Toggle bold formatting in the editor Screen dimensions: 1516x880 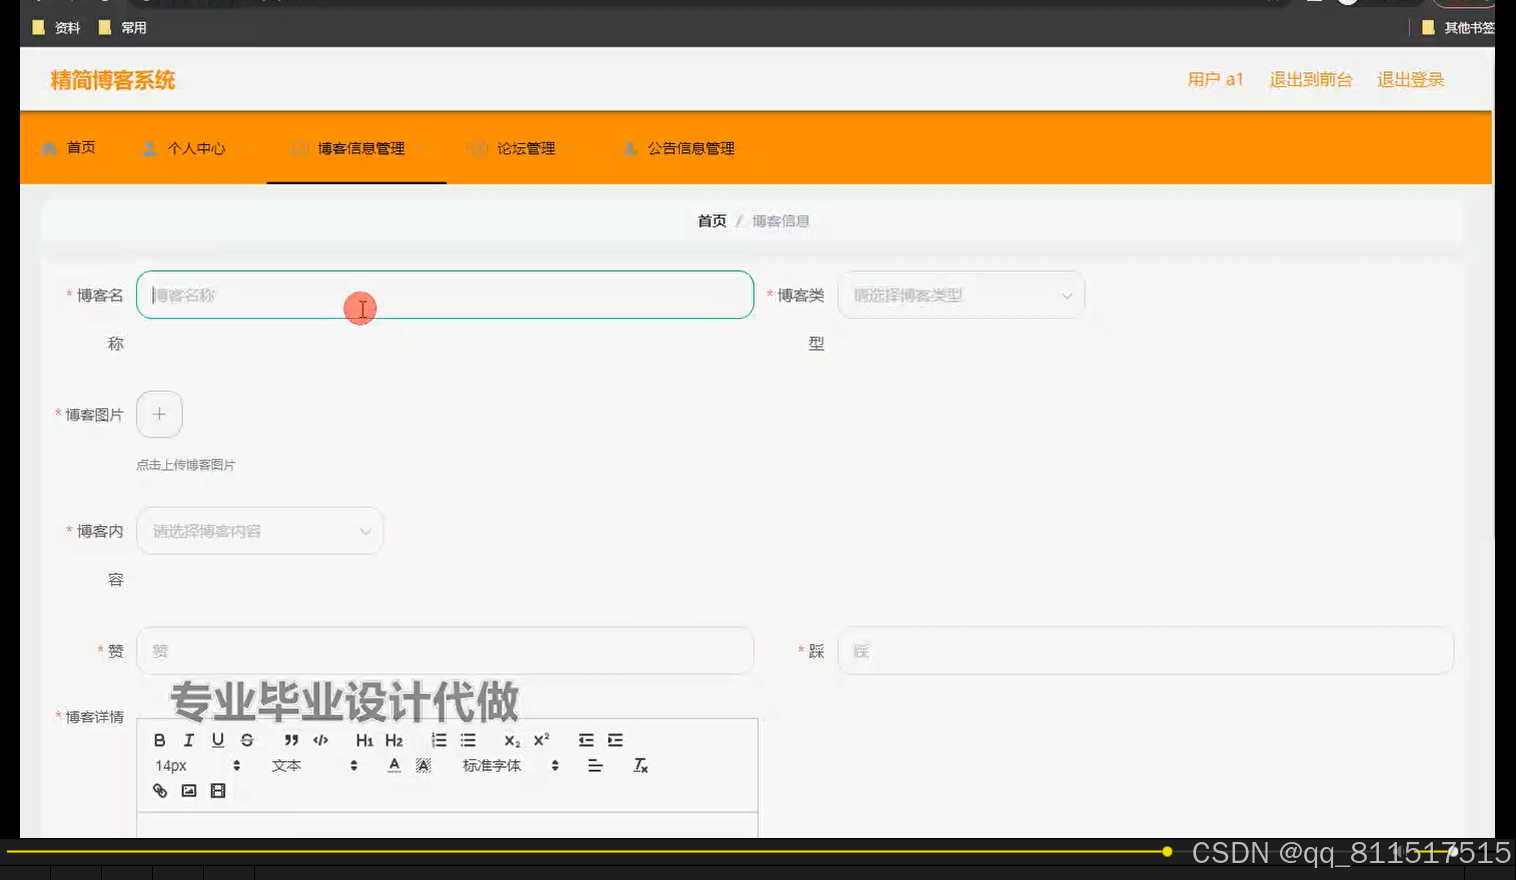160,740
